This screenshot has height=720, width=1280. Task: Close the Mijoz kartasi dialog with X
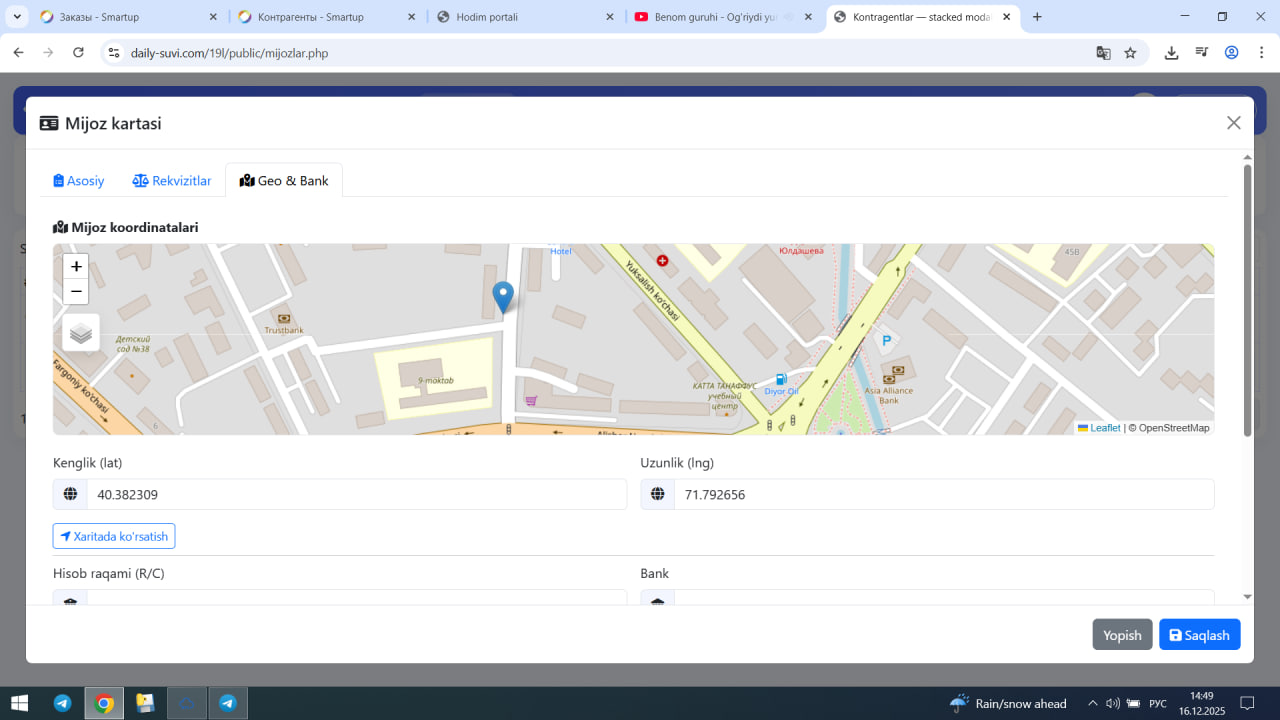pos(1233,123)
